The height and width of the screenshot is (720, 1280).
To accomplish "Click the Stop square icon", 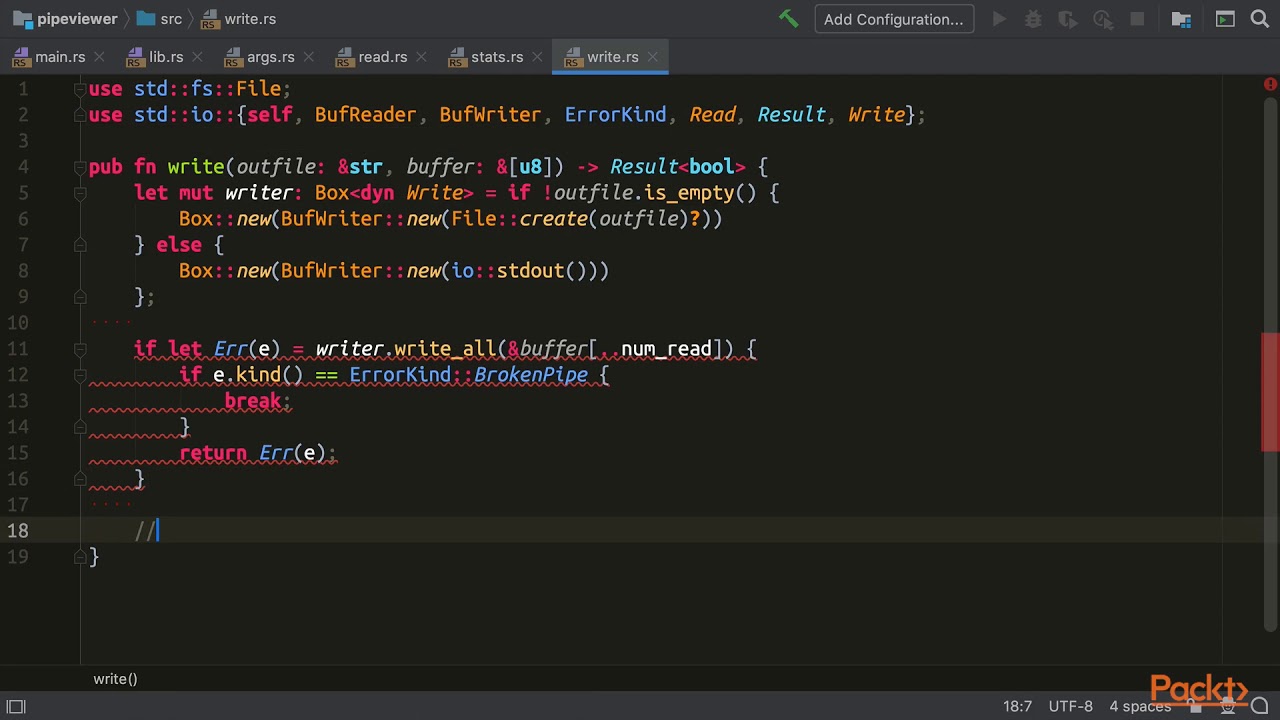I will pos(1137,19).
